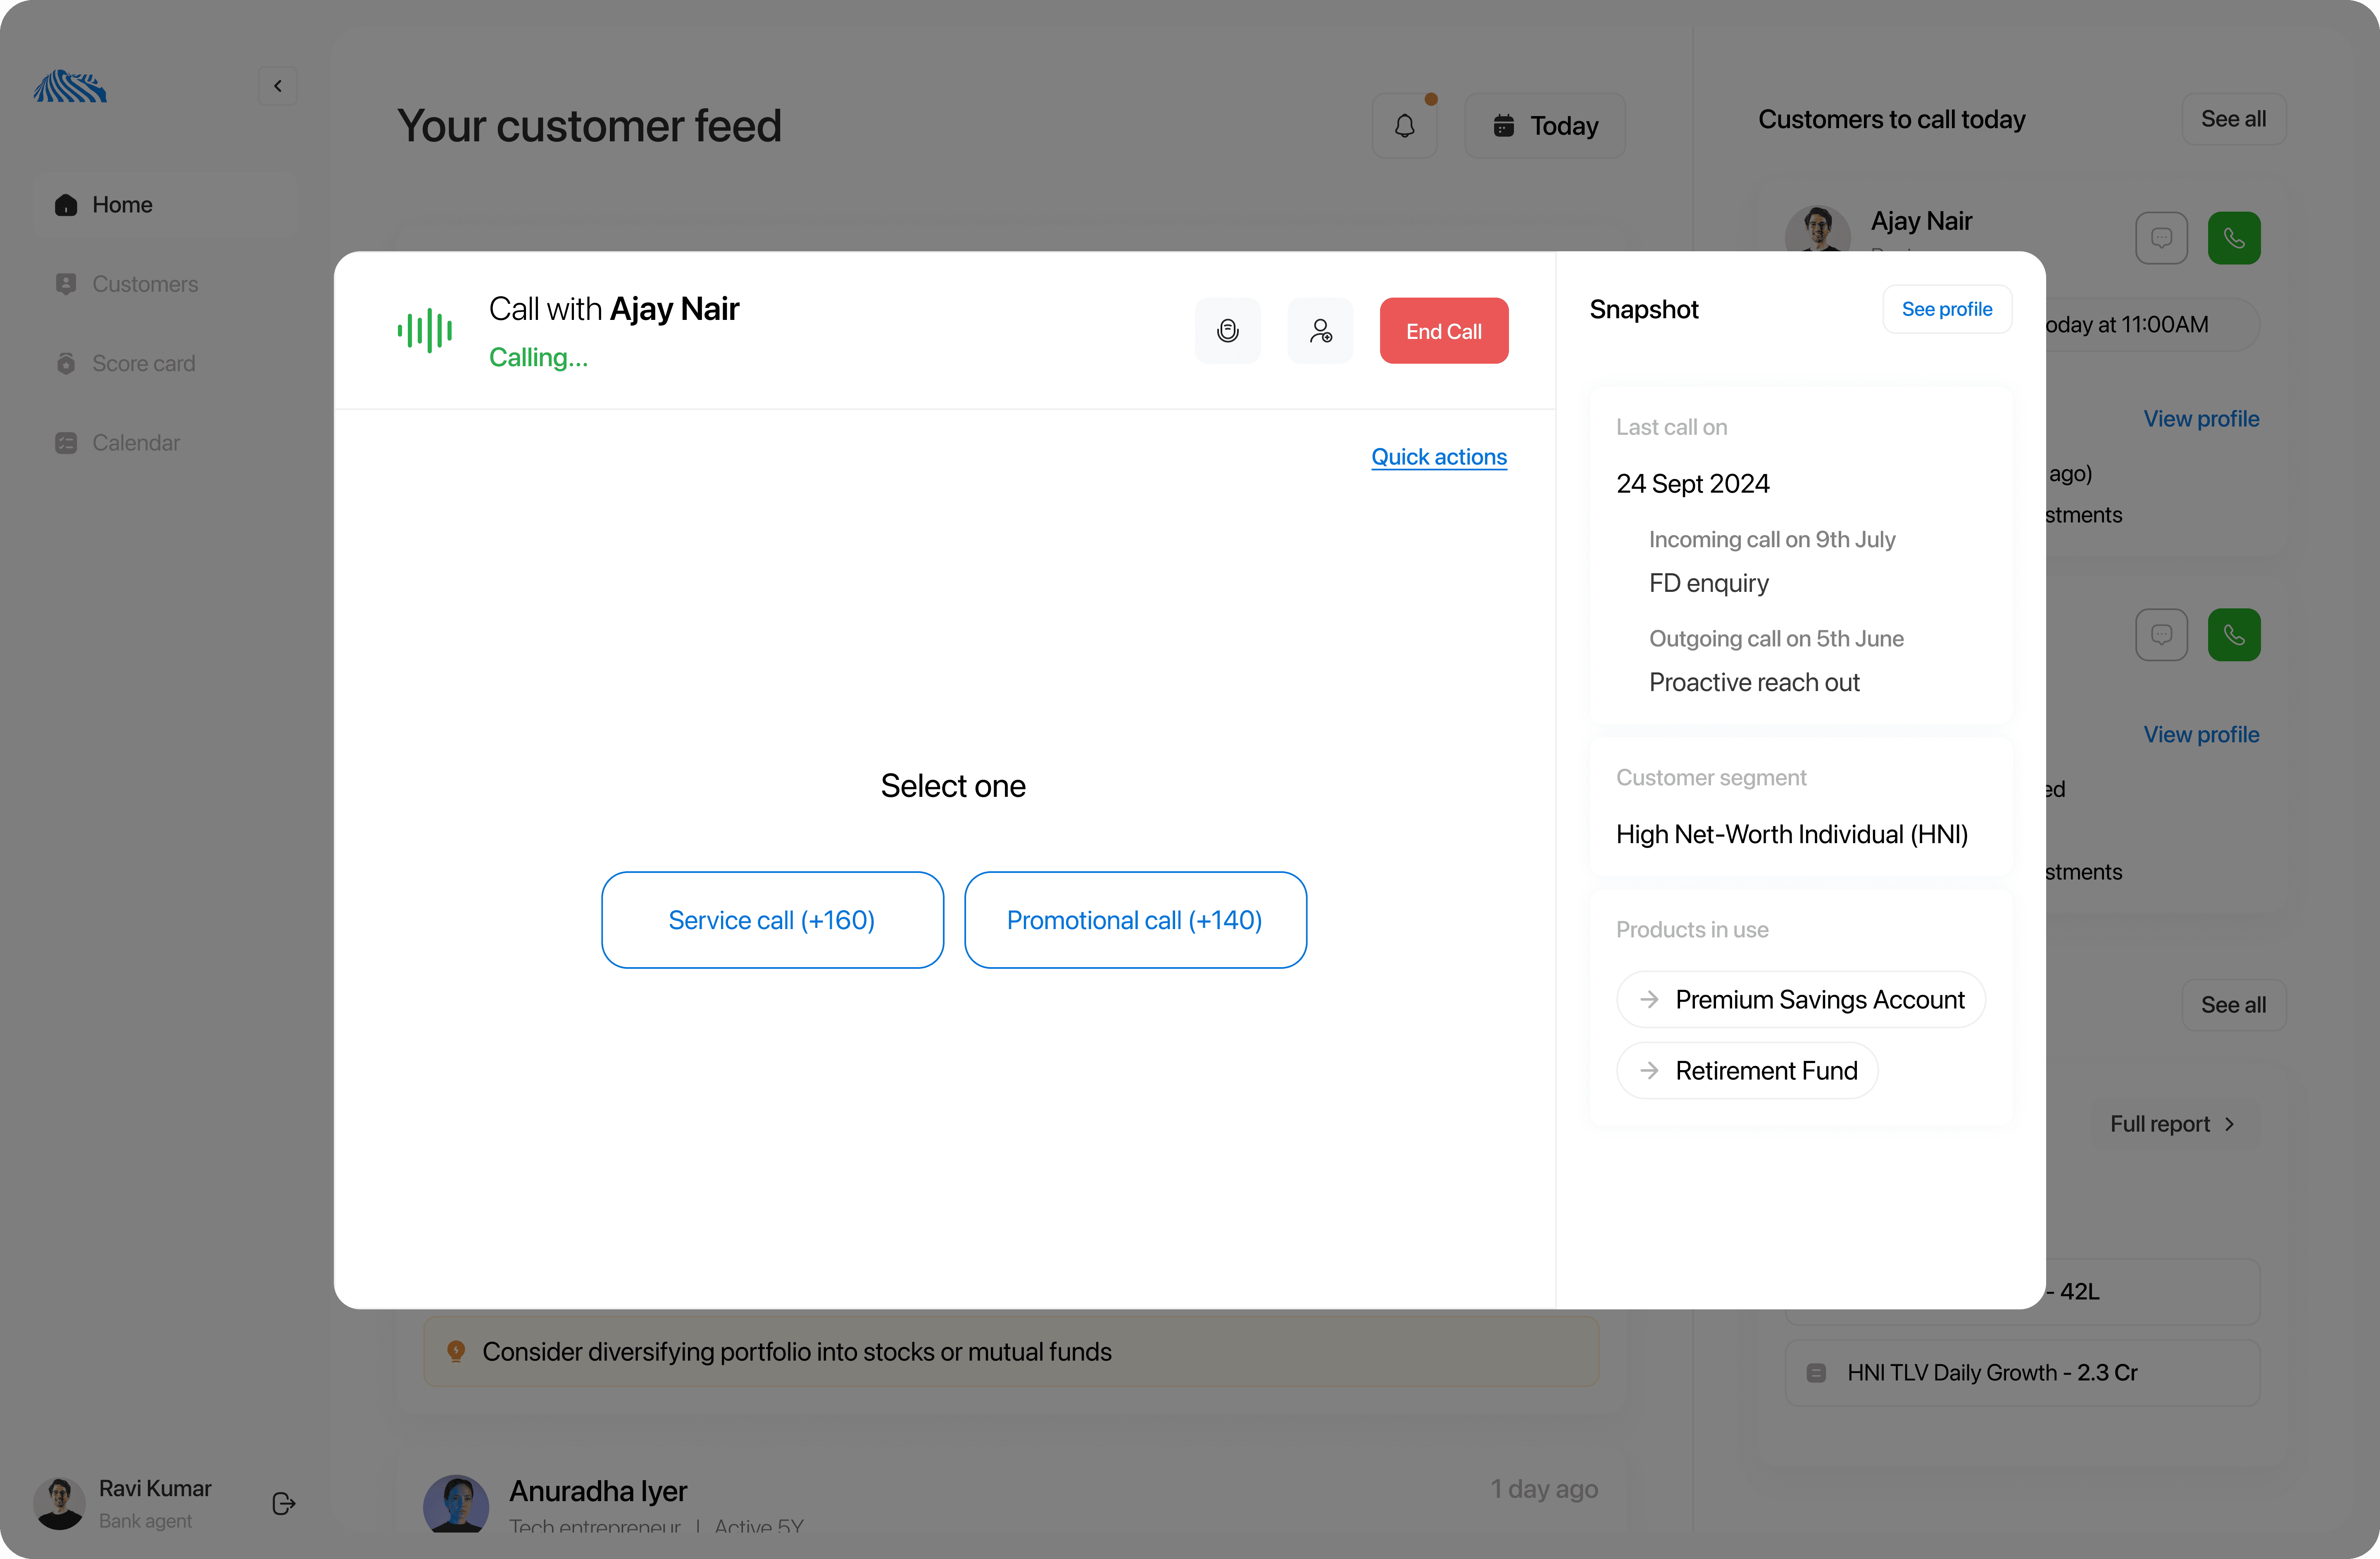Expand Full report chevron

click(2229, 1124)
